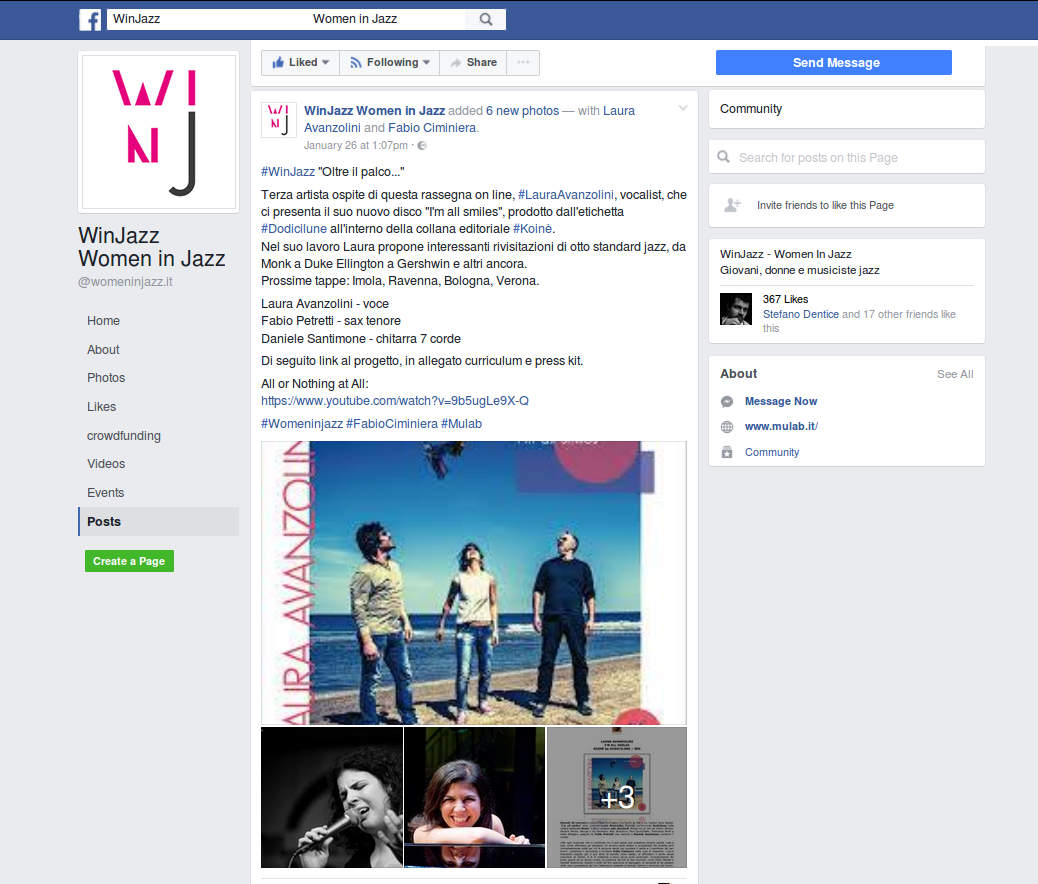Click the Send Message button

(x=833, y=62)
